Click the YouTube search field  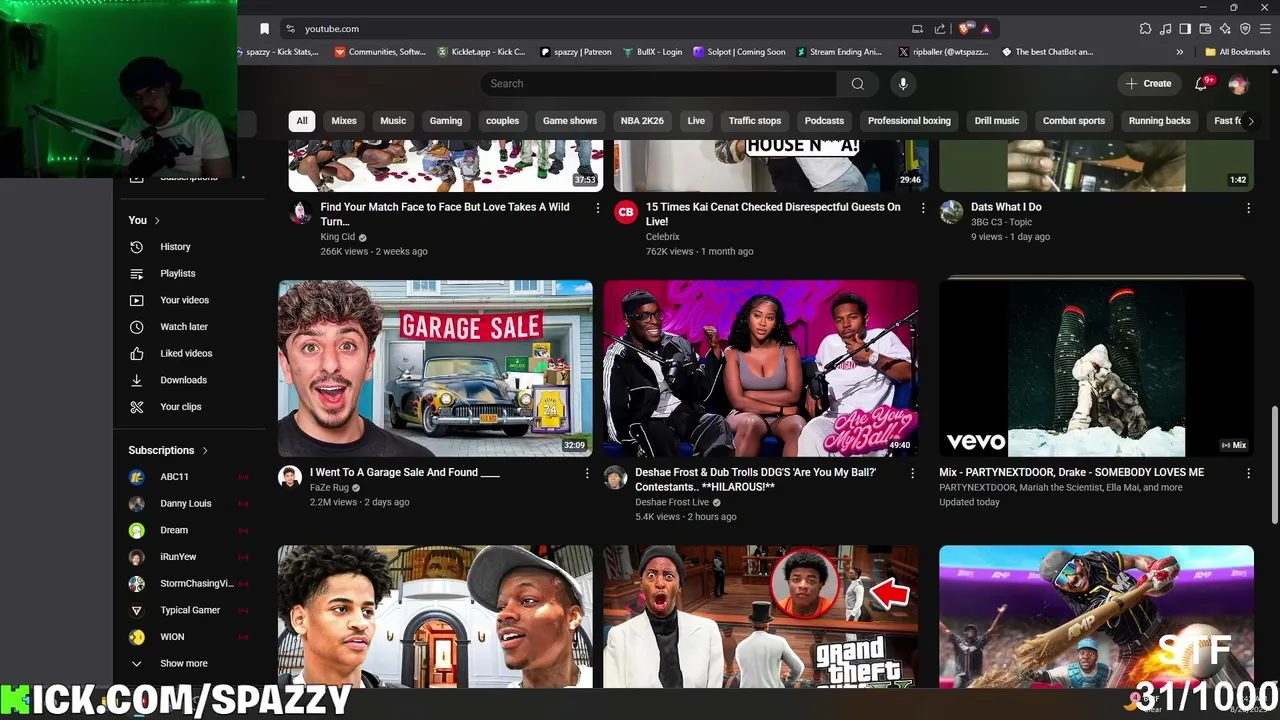coord(660,84)
